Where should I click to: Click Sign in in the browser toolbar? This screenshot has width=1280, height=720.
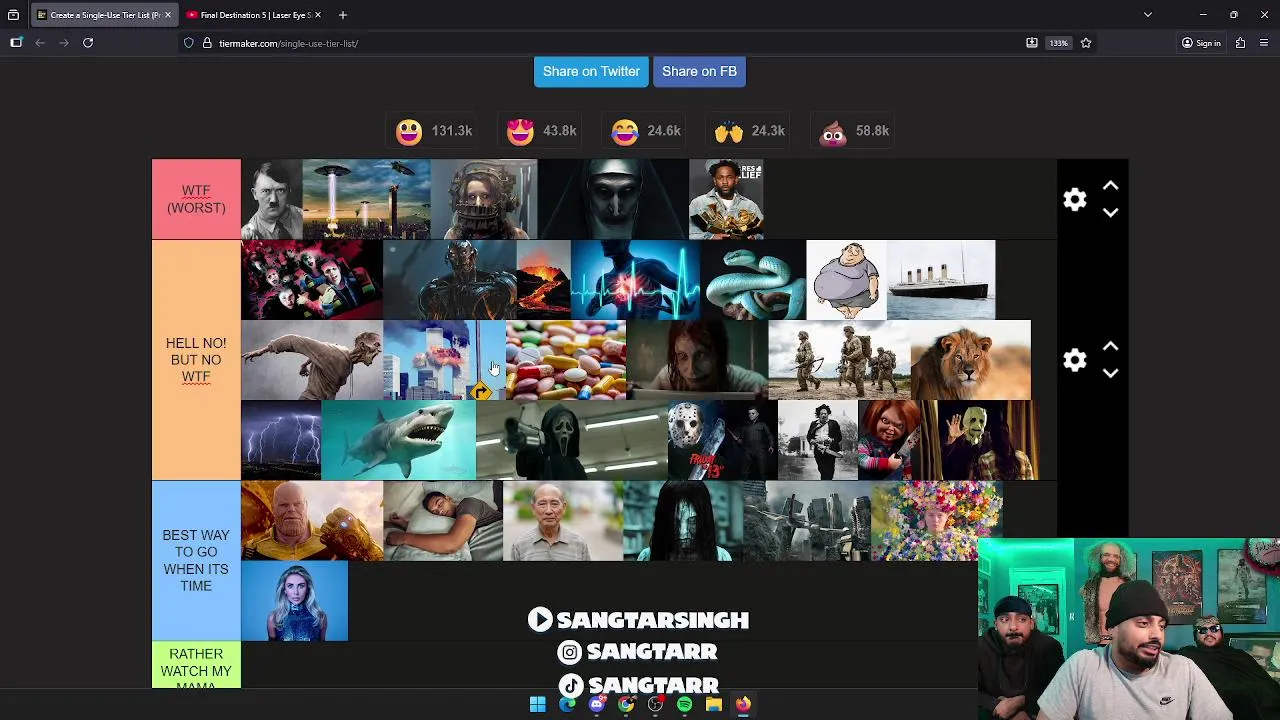point(1201,43)
